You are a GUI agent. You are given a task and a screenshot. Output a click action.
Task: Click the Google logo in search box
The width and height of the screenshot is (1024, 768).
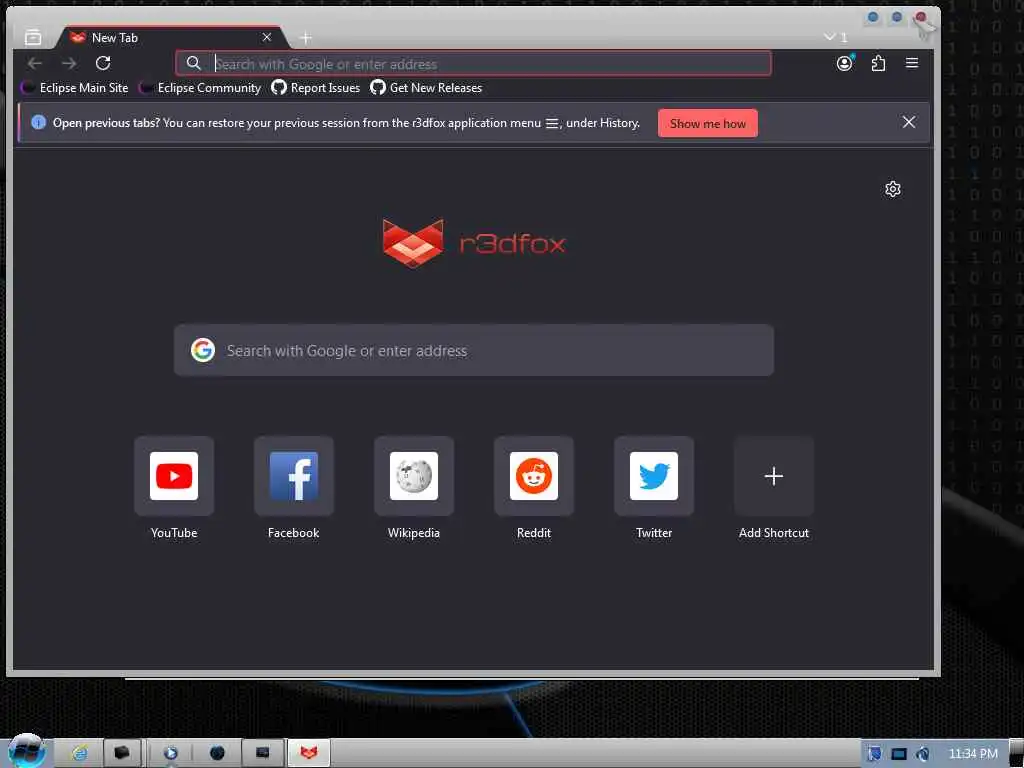tap(203, 350)
